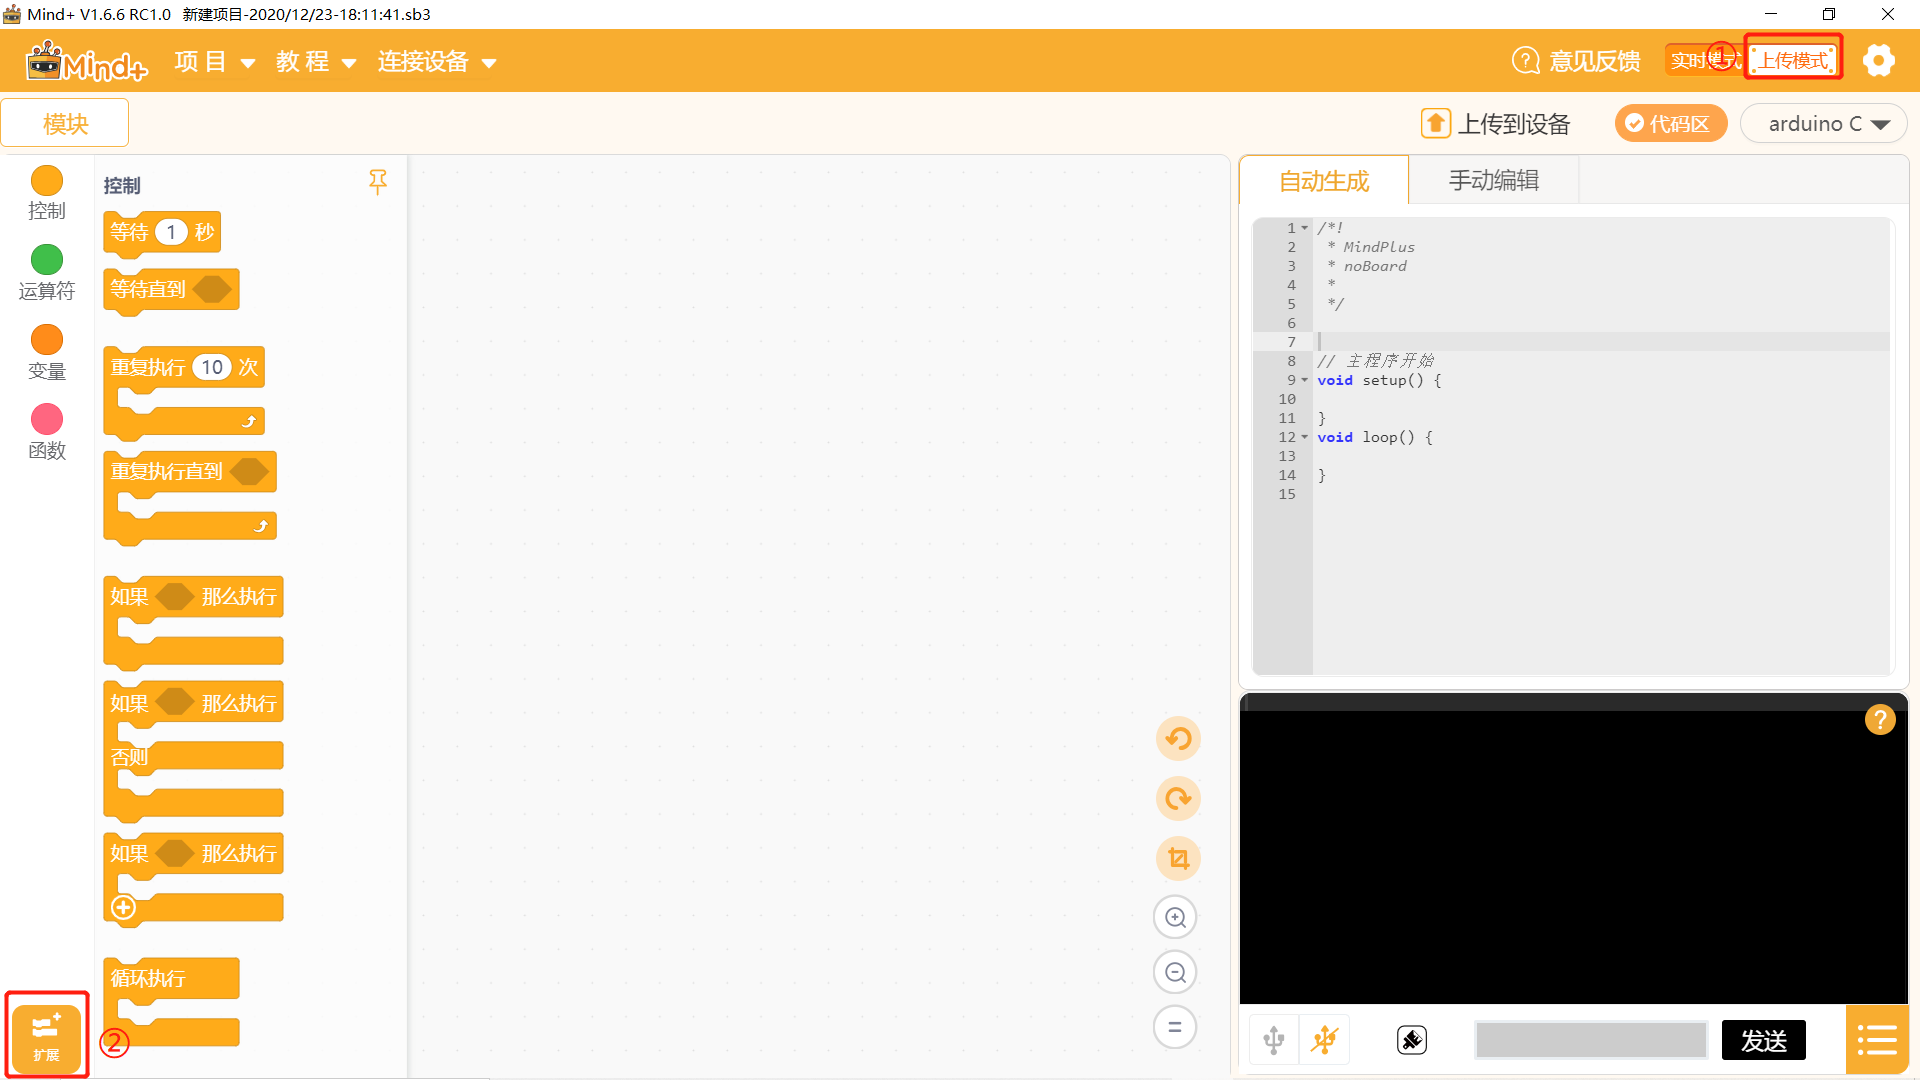Collapse void setup fold arrow line 9
The width and height of the screenshot is (1920, 1080).
pos(1305,380)
